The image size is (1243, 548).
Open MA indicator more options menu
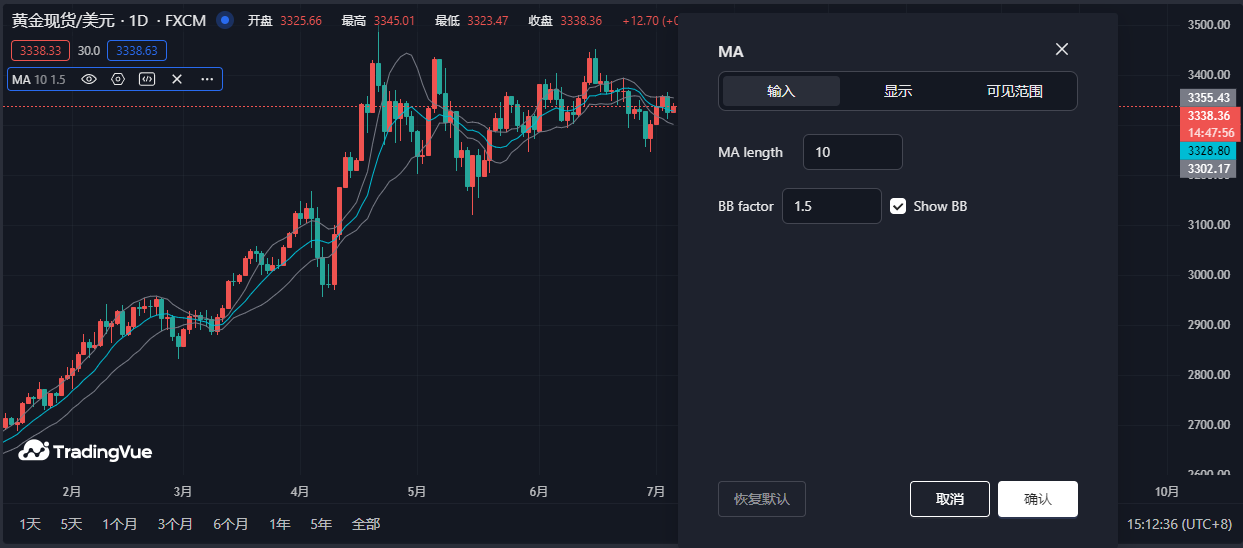point(207,79)
